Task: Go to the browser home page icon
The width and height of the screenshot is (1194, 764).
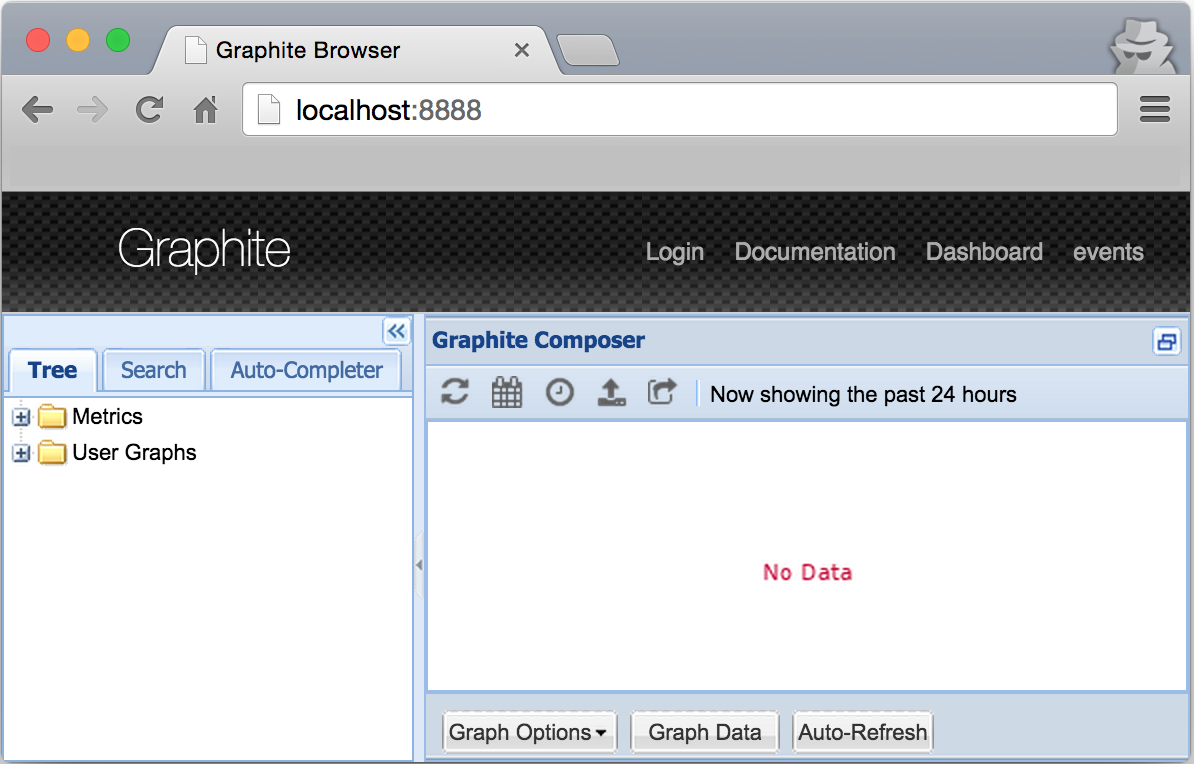Action: pyautogui.click(x=206, y=110)
